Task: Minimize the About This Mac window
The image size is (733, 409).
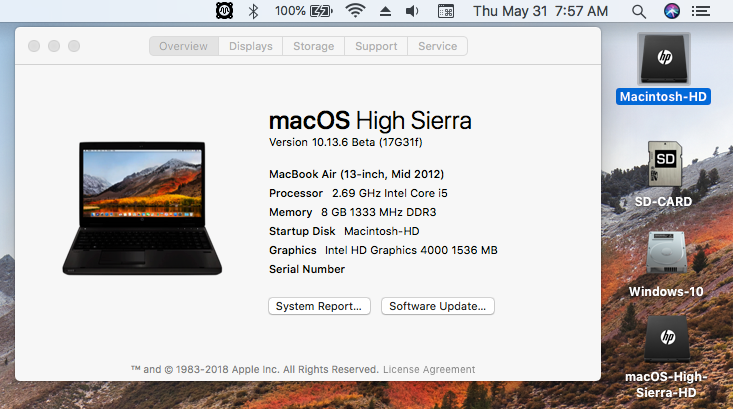Action: [x=54, y=46]
